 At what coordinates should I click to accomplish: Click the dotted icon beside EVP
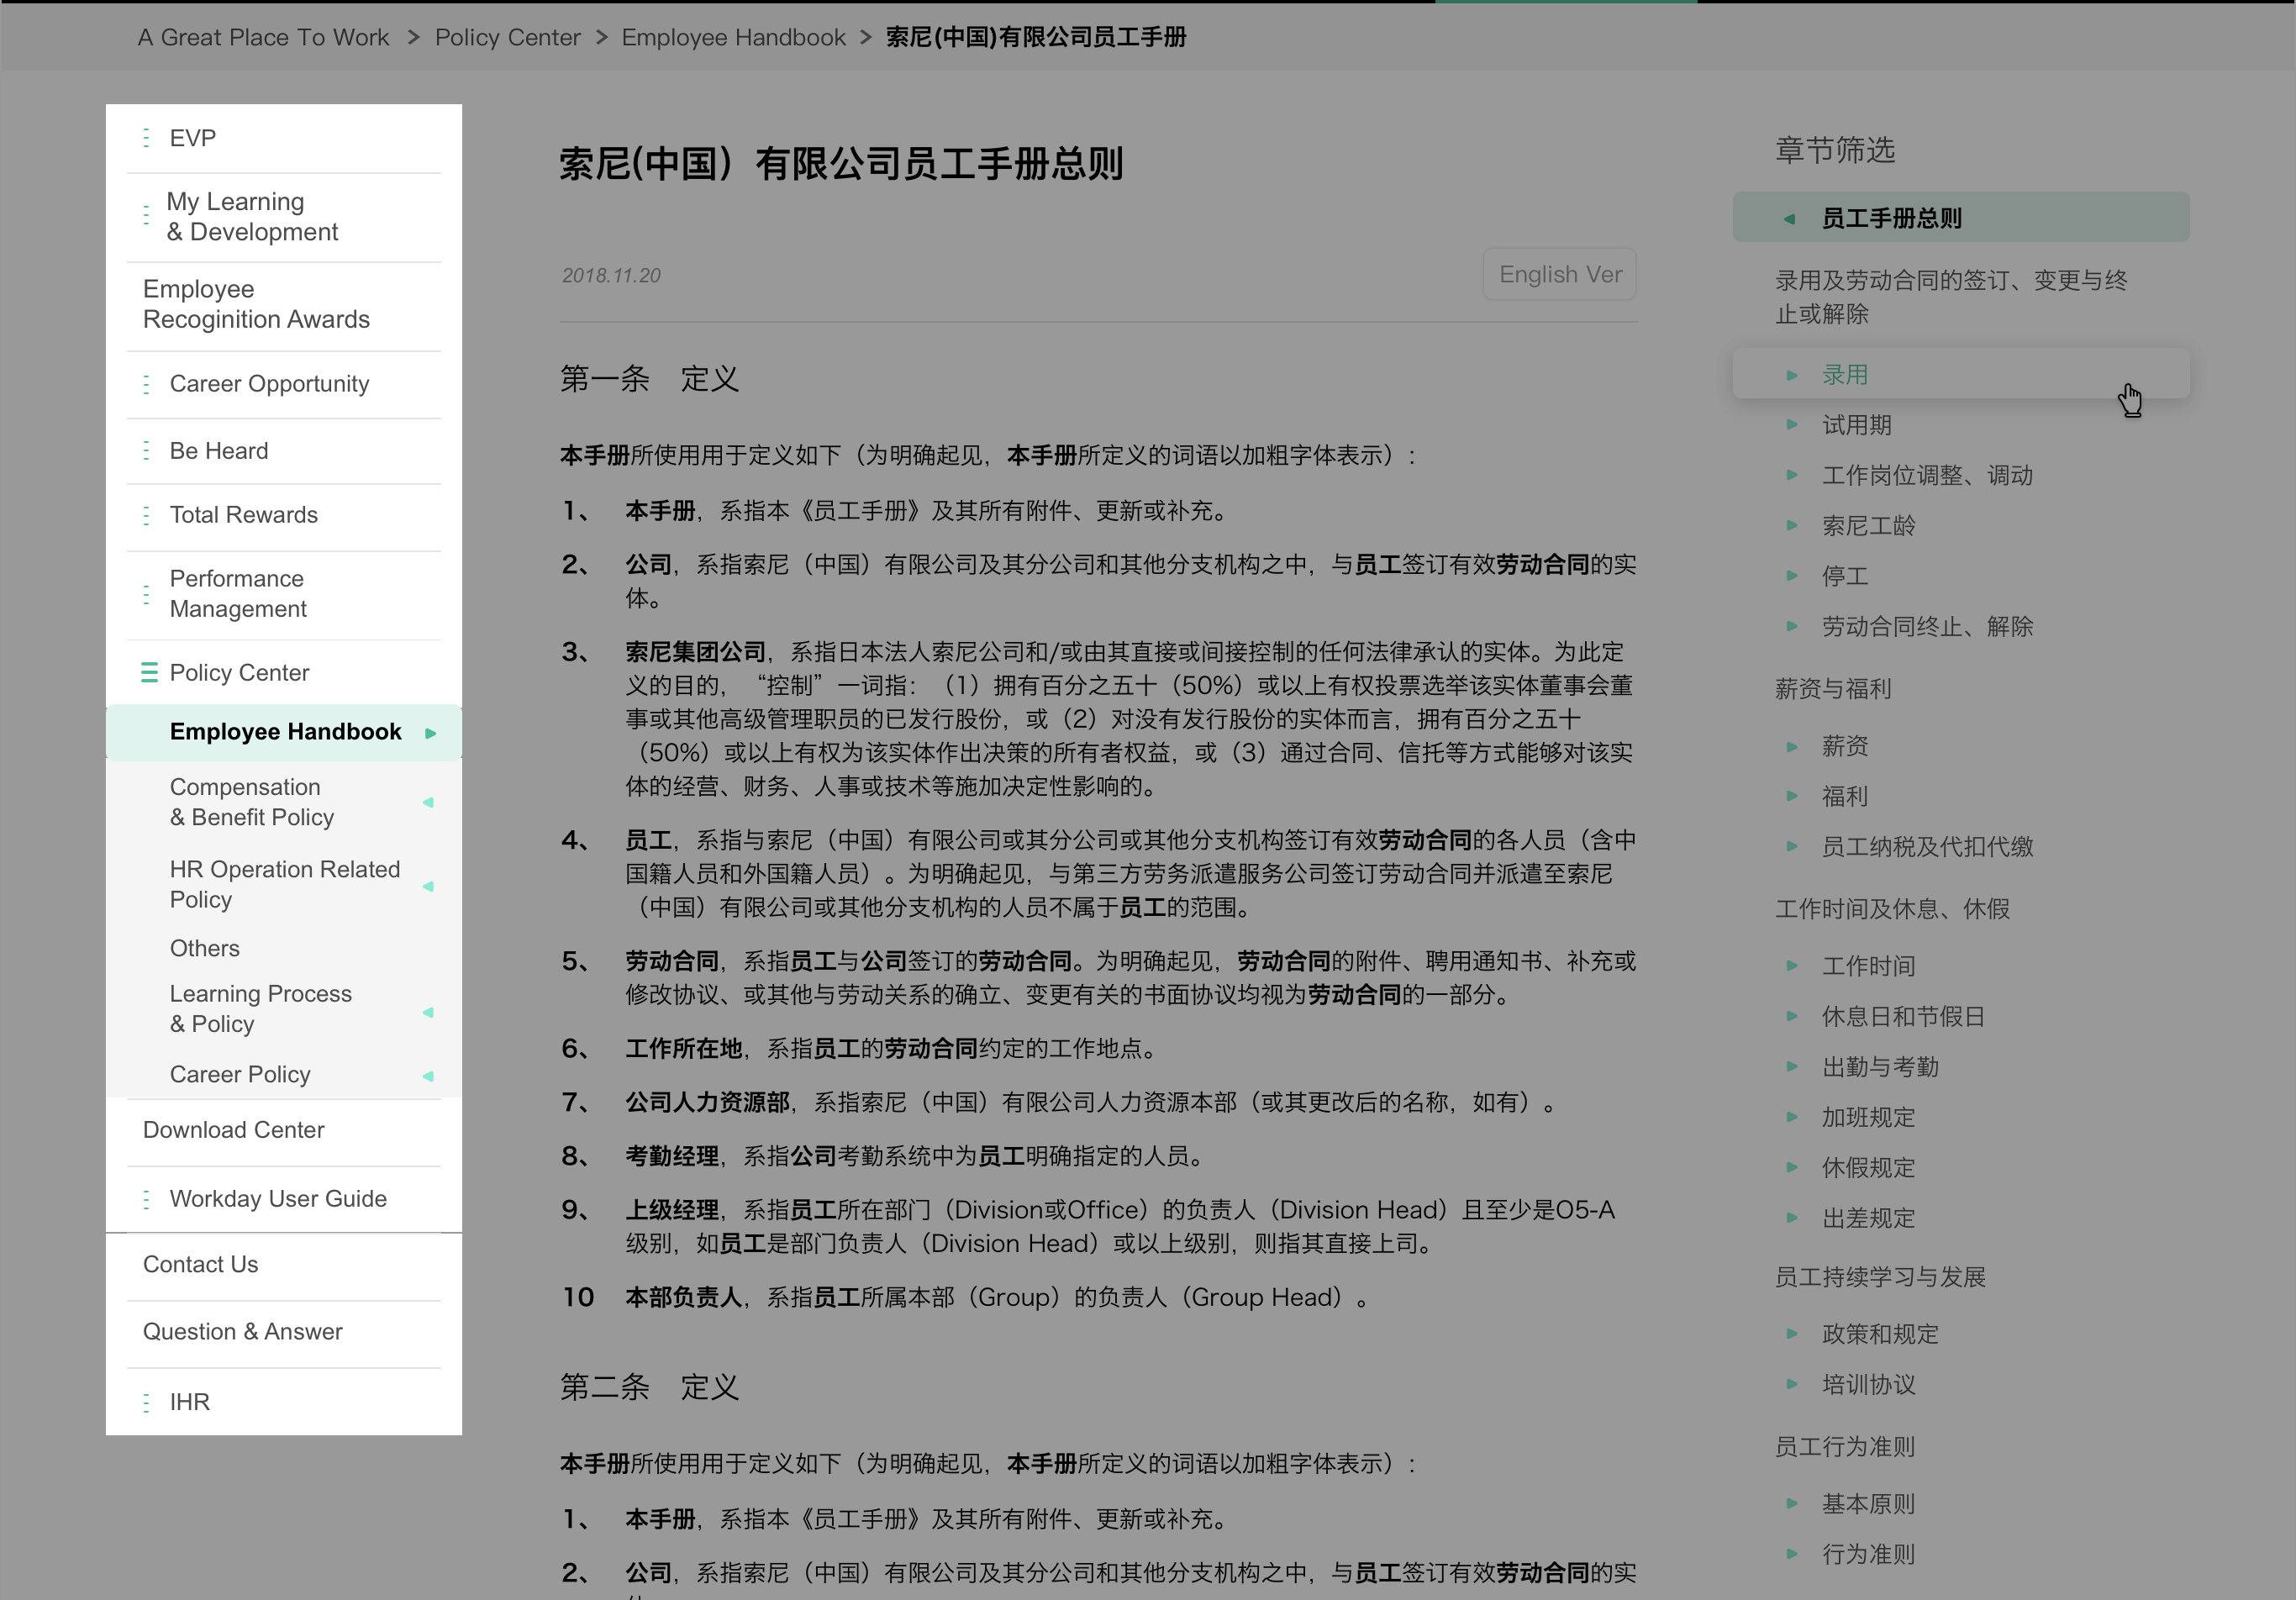(x=146, y=138)
